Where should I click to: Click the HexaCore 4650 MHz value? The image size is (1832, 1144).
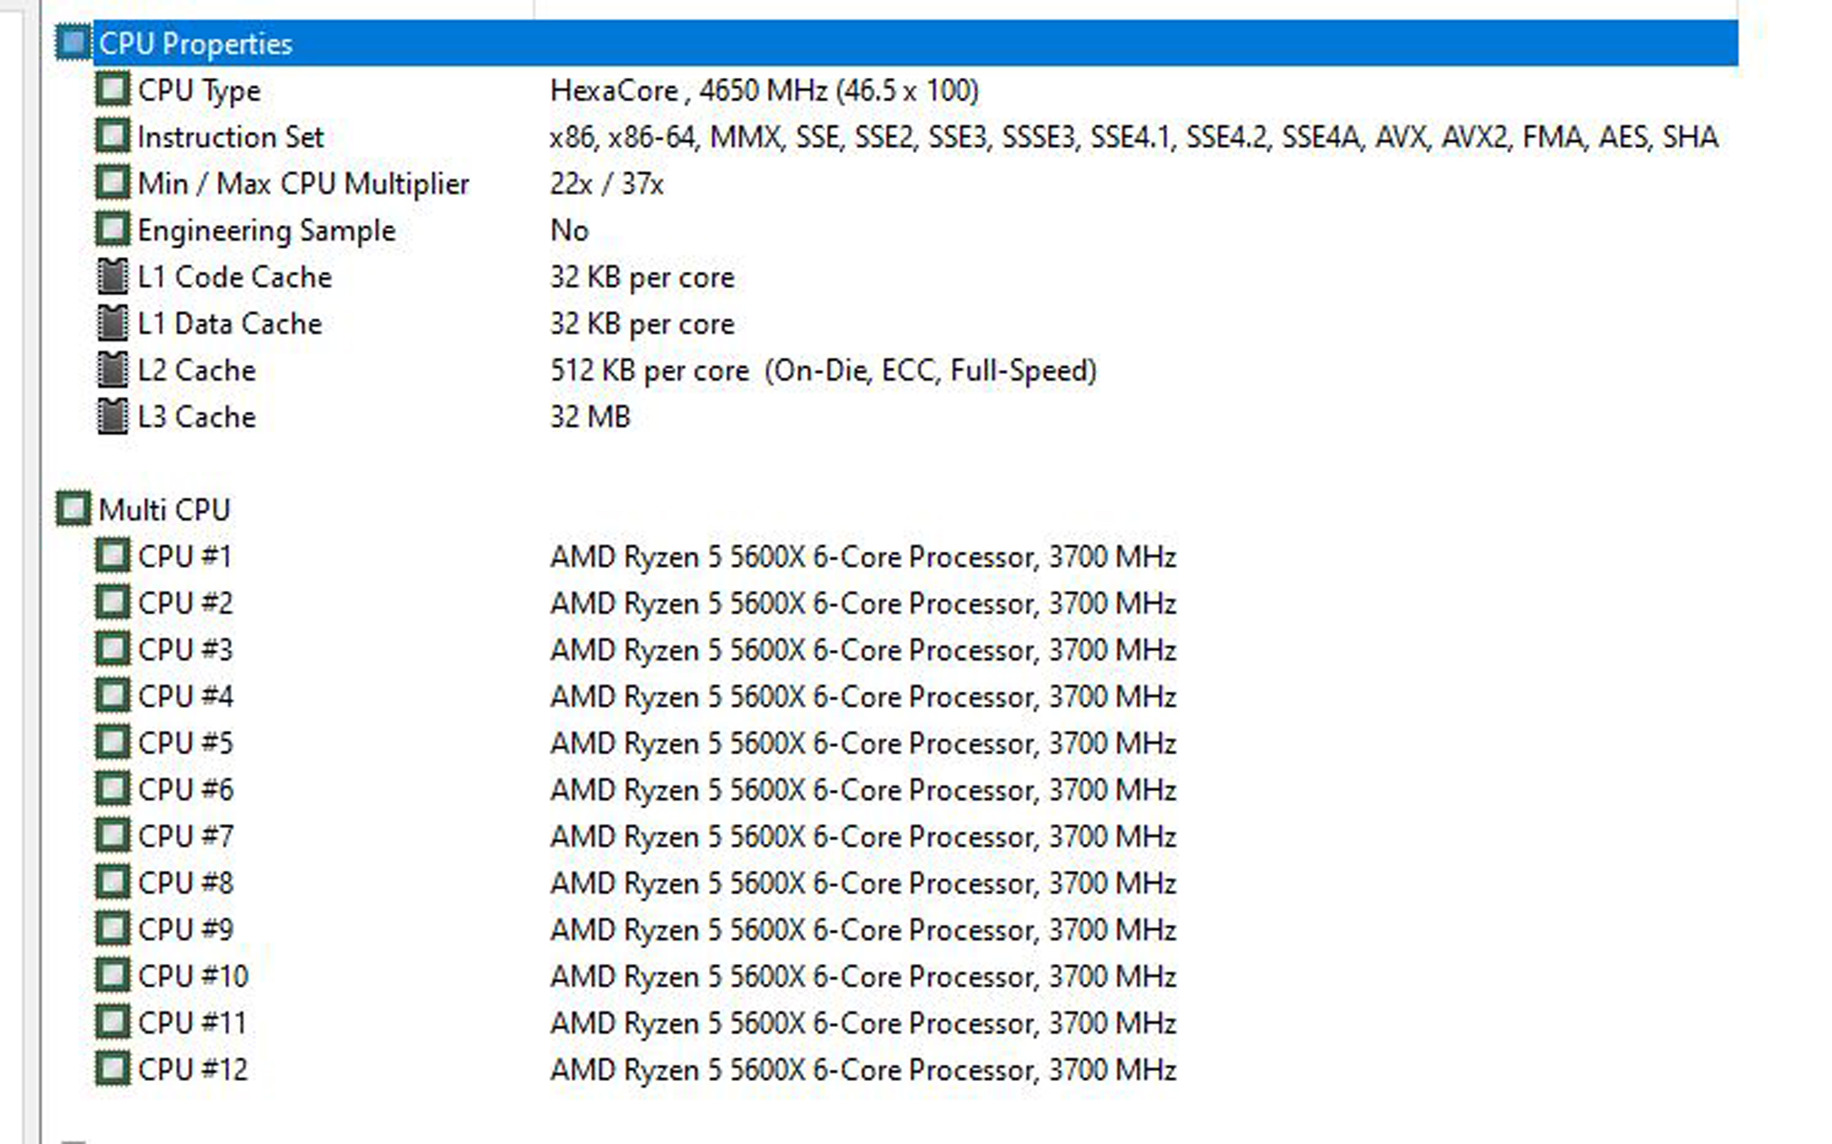click(764, 91)
